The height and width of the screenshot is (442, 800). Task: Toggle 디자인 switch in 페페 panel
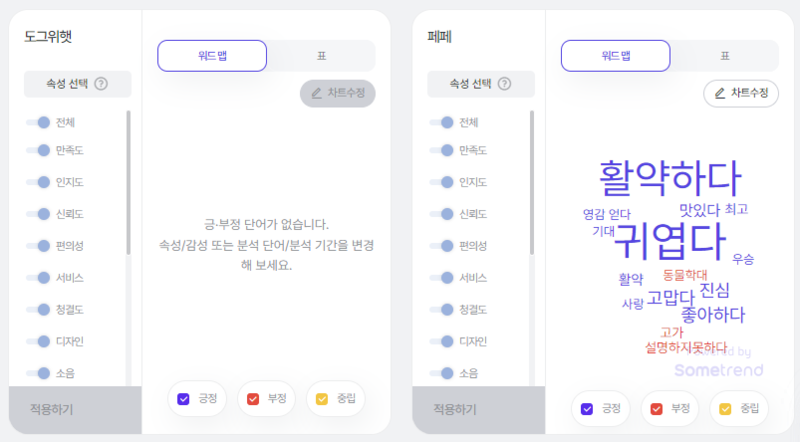click(x=442, y=341)
